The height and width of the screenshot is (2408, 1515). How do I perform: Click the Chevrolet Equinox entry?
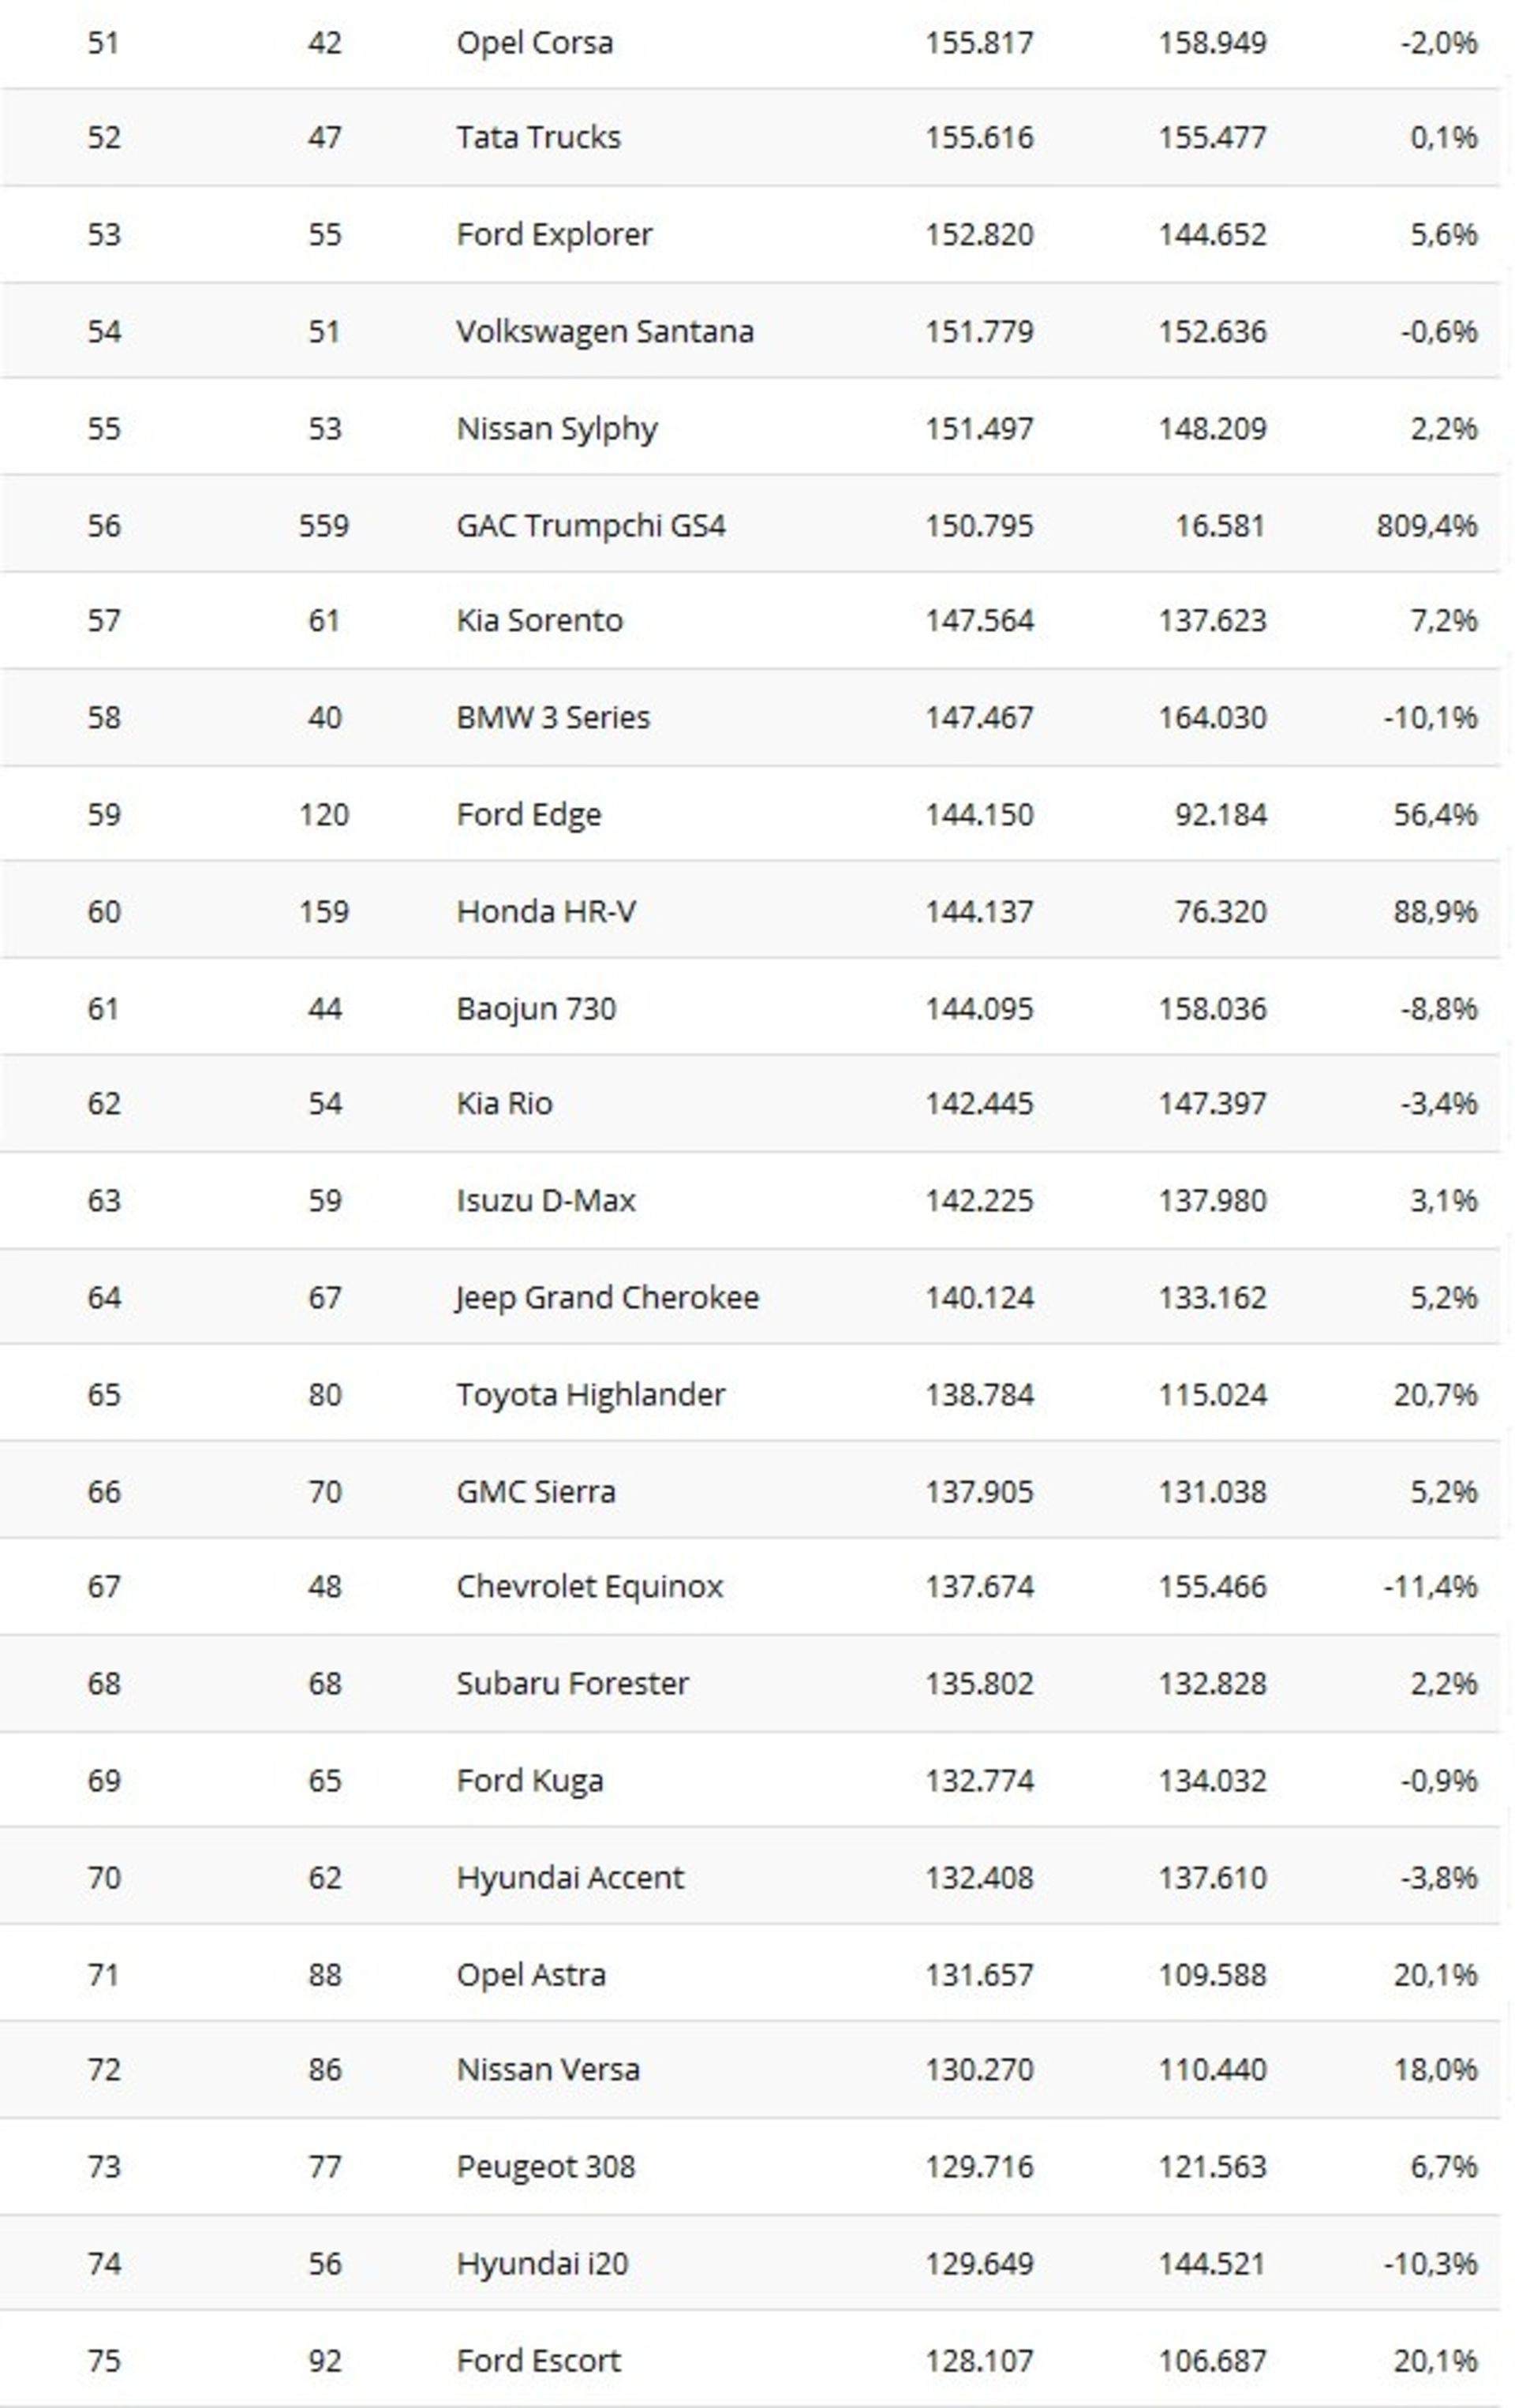coord(589,1586)
